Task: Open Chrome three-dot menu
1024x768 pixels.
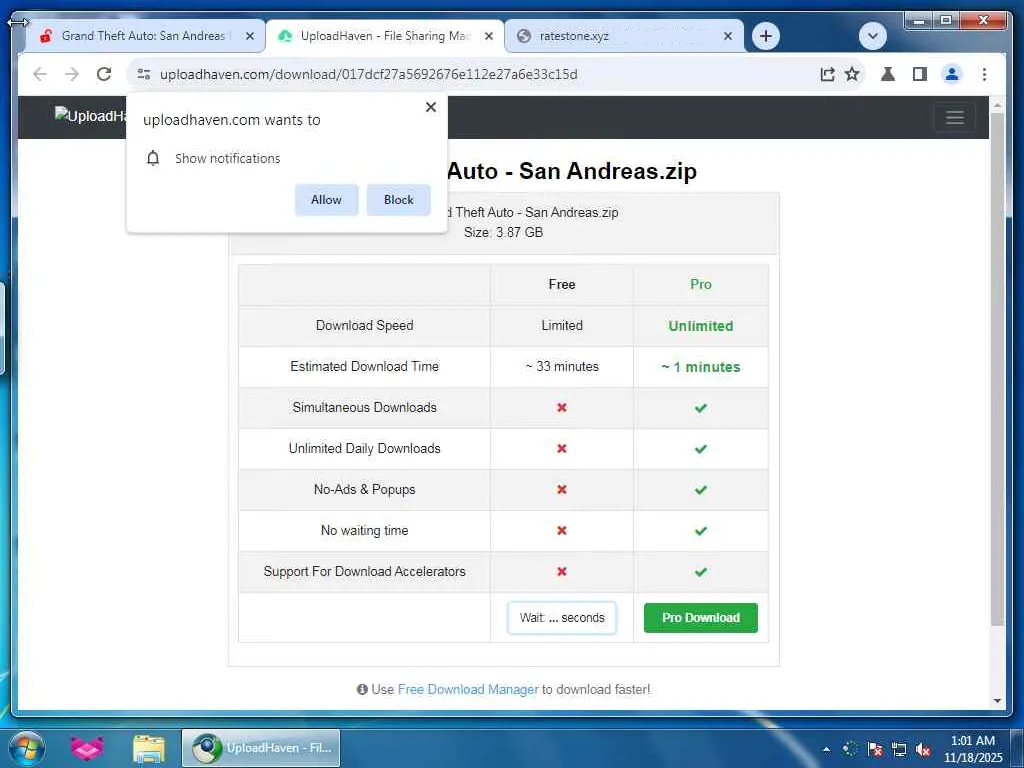Action: [984, 74]
